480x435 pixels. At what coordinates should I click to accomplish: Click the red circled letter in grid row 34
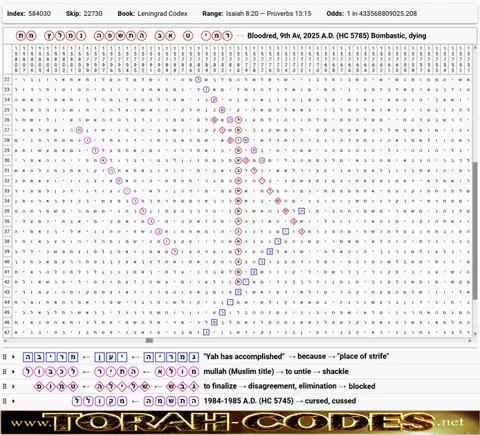click(238, 201)
